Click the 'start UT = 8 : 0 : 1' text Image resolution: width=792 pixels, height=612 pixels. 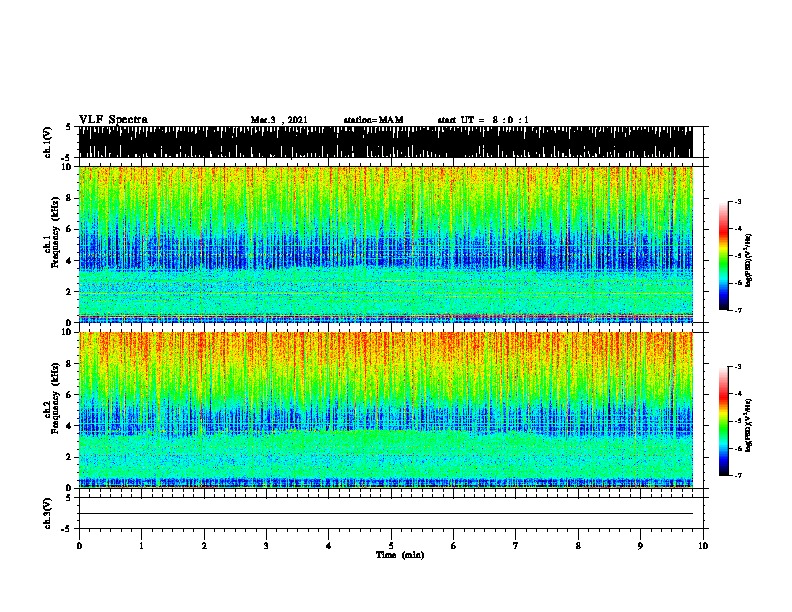coord(483,120)
